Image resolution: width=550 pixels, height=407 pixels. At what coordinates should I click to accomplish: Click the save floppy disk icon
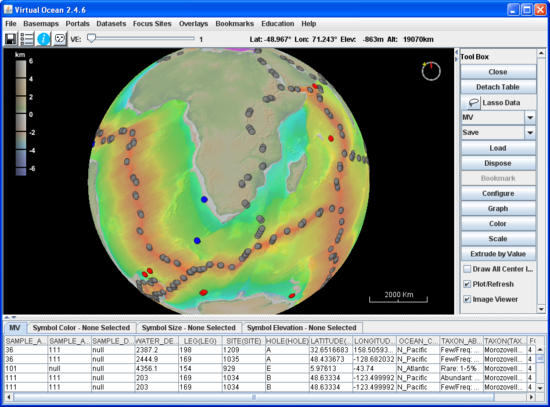pos(11,39)
